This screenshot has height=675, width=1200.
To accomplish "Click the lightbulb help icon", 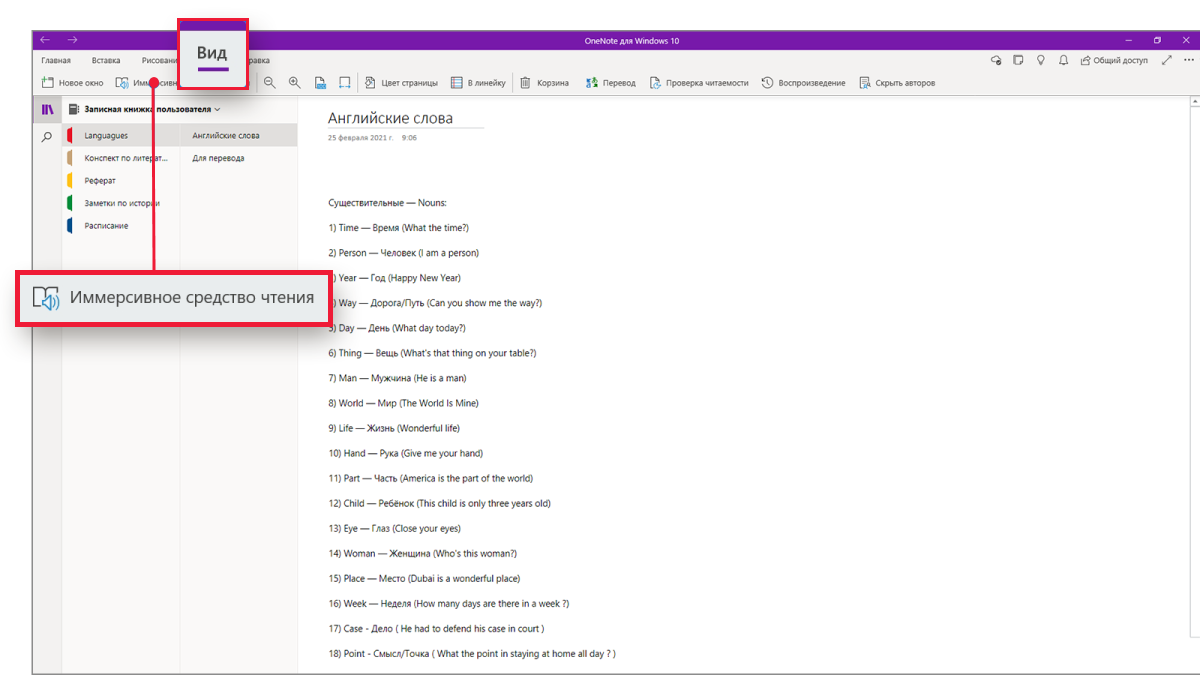I will point(1041,60).
